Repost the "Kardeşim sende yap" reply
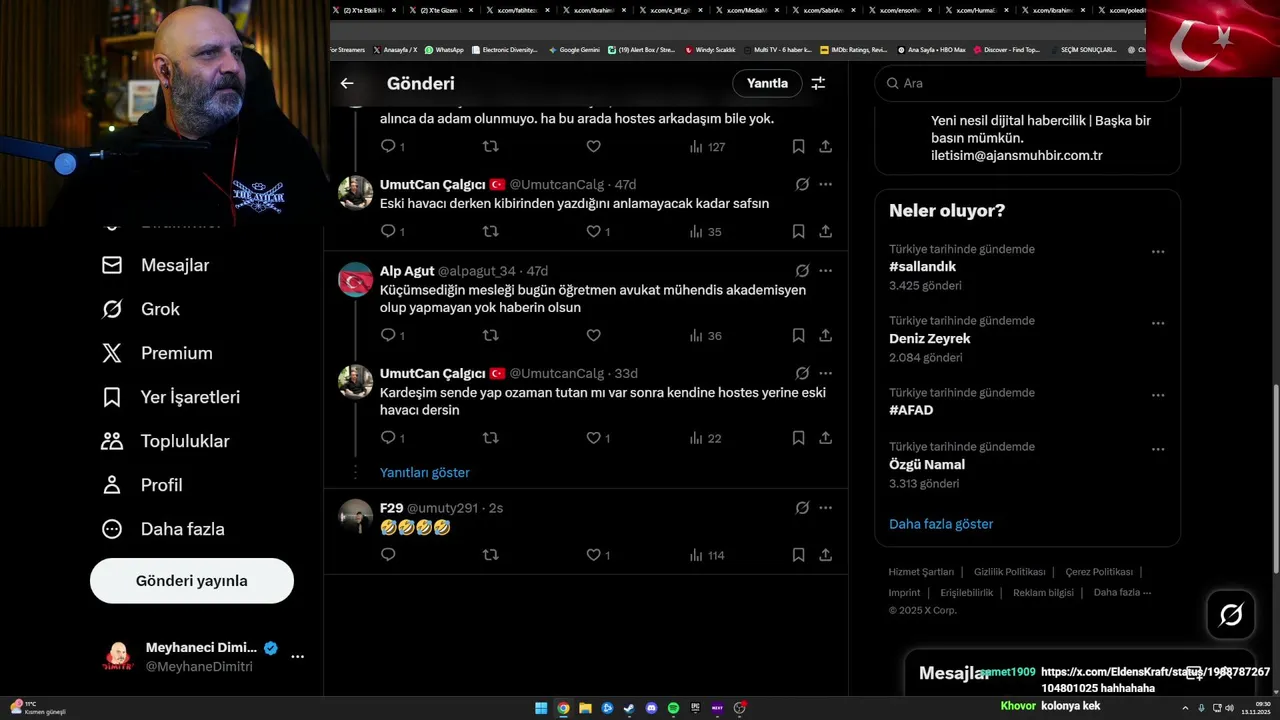 tap(490, 437)
